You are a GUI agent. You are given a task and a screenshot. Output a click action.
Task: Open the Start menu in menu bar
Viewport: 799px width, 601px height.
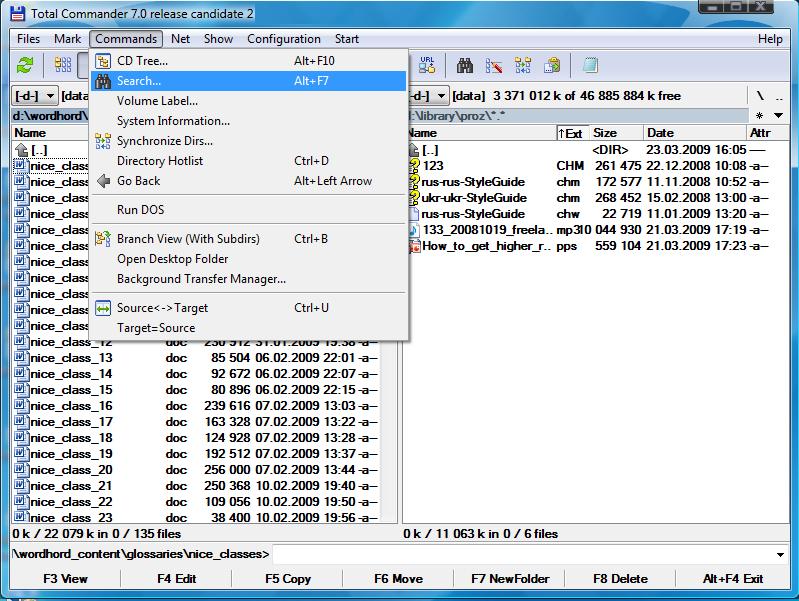click(x=347, y=39)
